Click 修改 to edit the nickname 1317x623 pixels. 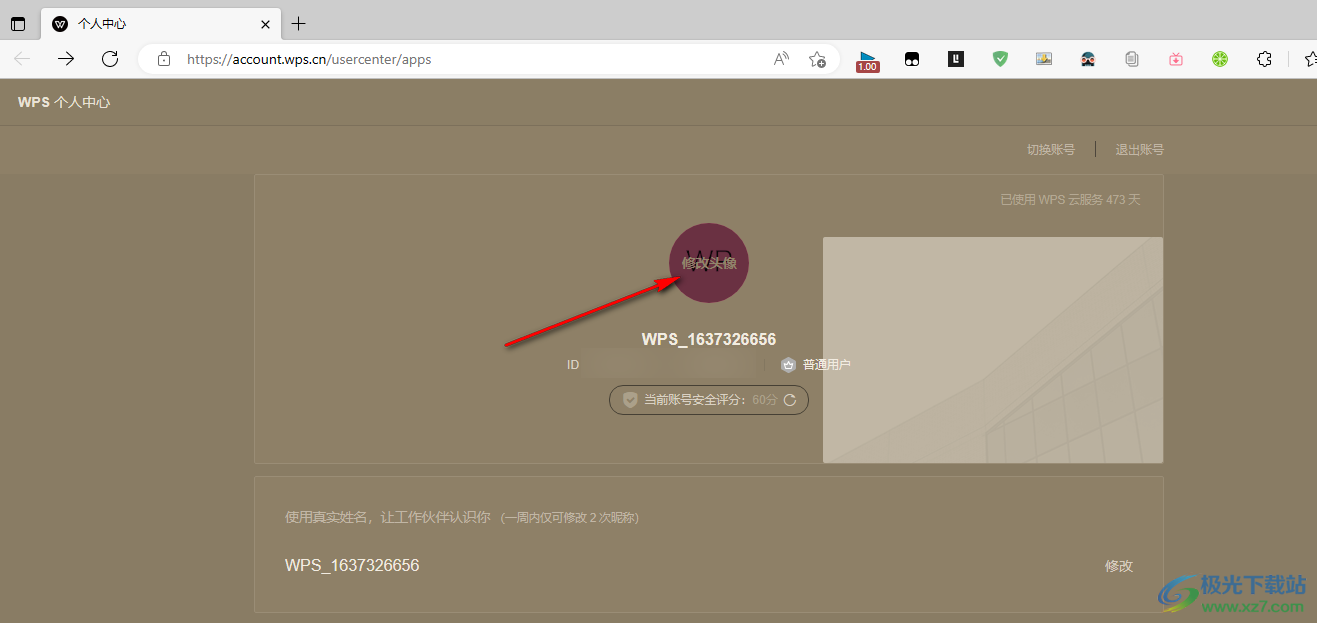click(x=1118, y=566)
